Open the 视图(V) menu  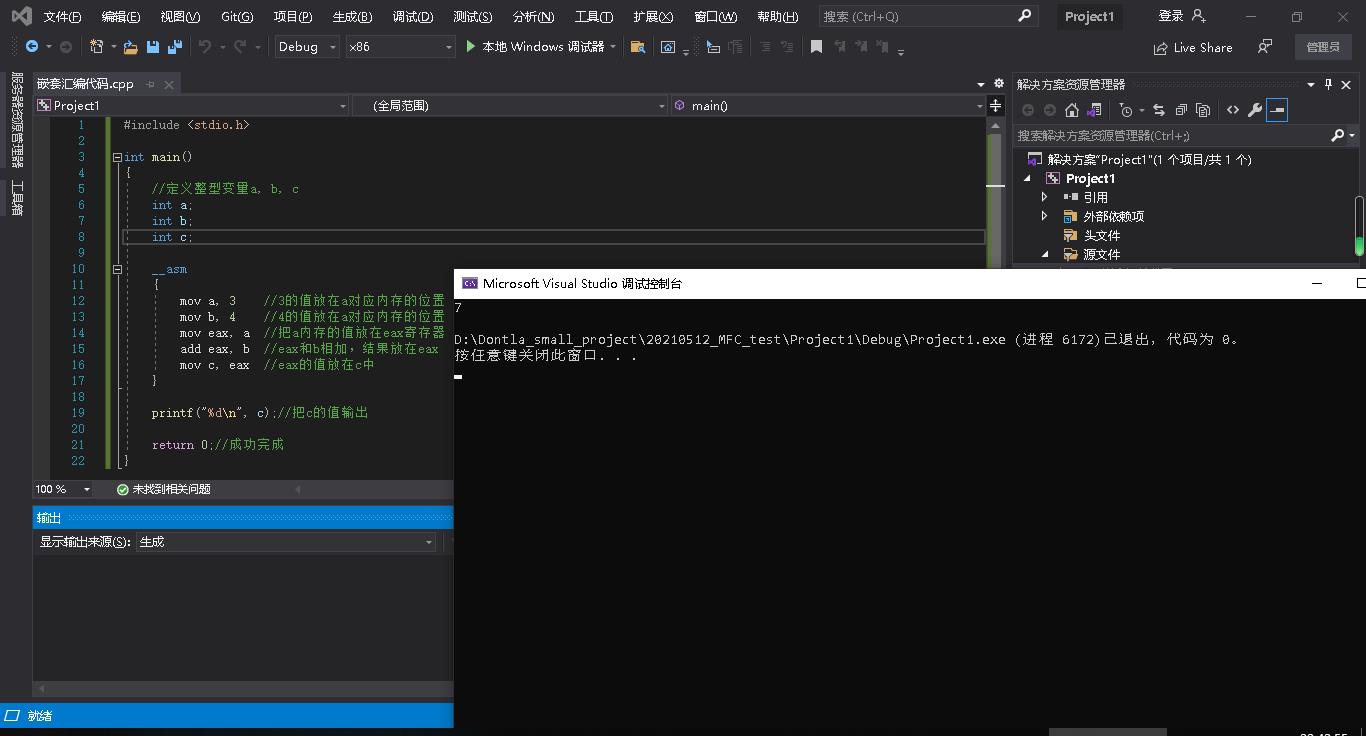(180, 16)
